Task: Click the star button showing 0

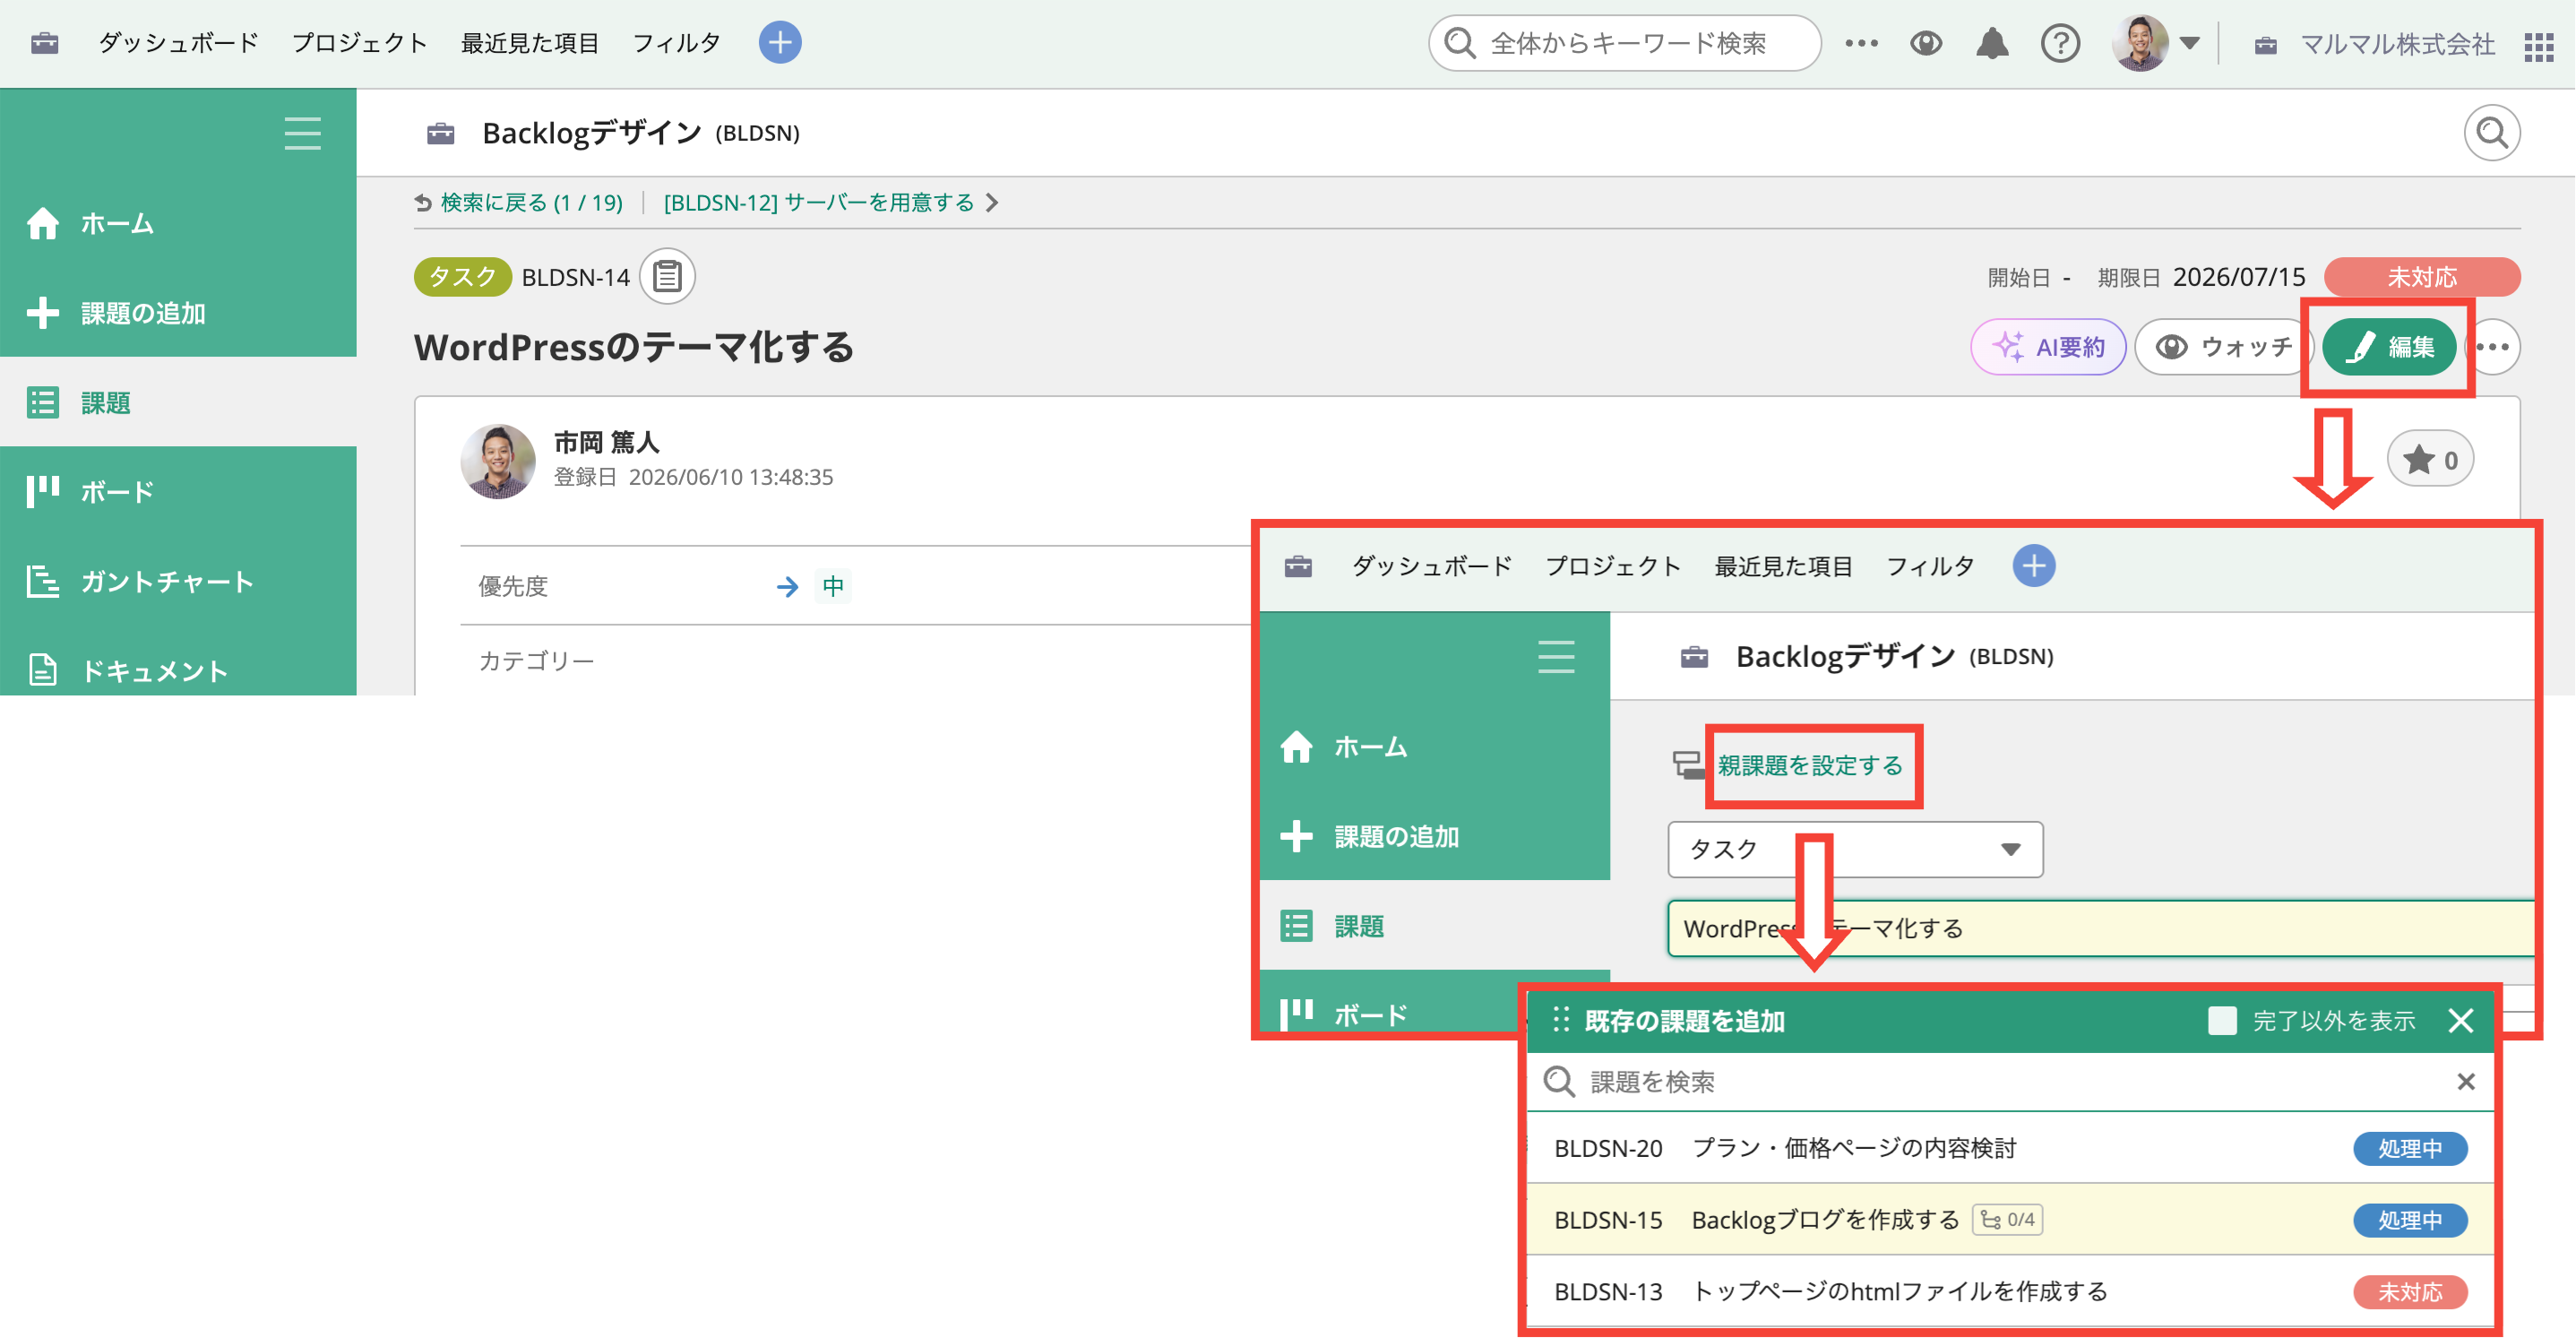Action: click(2430, 459)
